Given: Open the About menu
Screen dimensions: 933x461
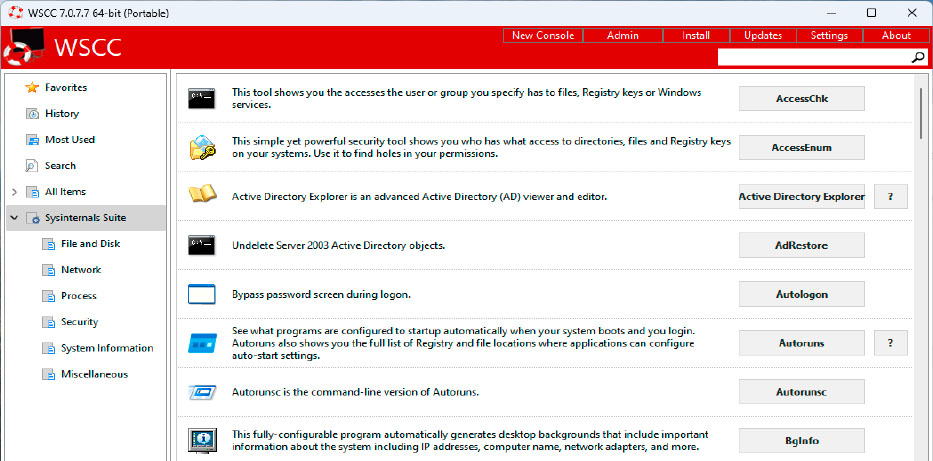Looking at the screenshot, I should click(896, 35).
